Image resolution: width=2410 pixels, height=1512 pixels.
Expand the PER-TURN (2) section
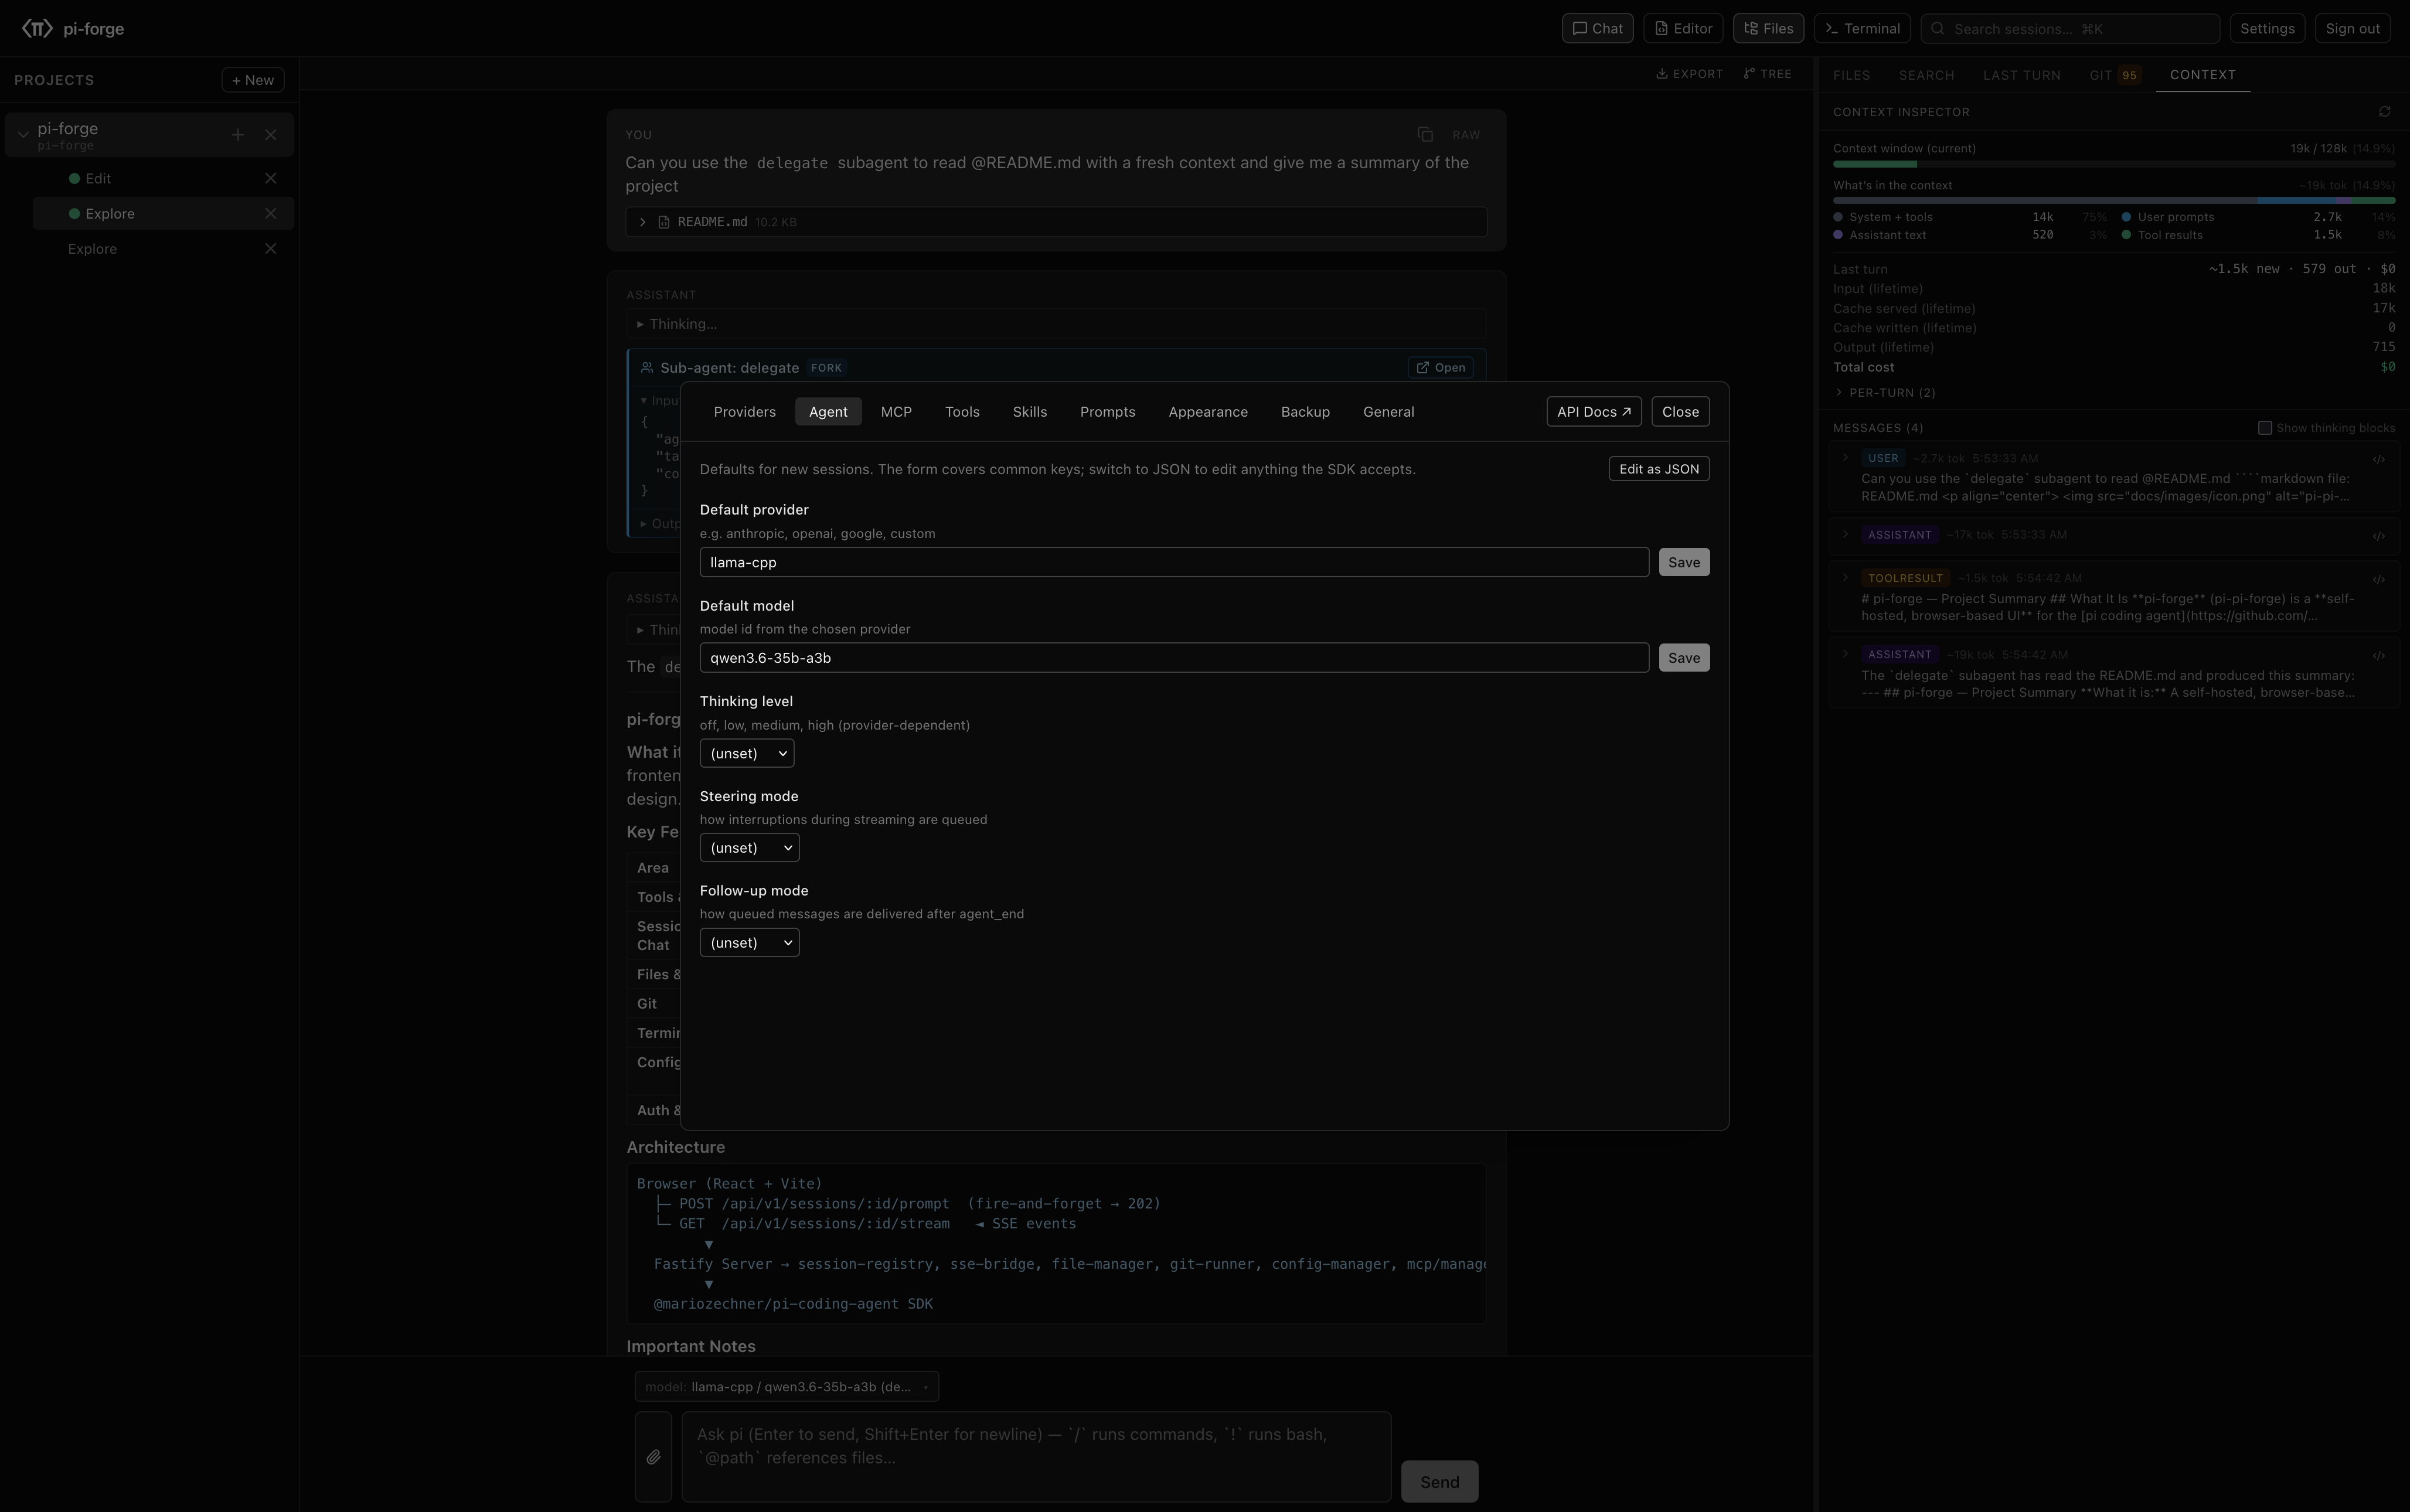1885,393
